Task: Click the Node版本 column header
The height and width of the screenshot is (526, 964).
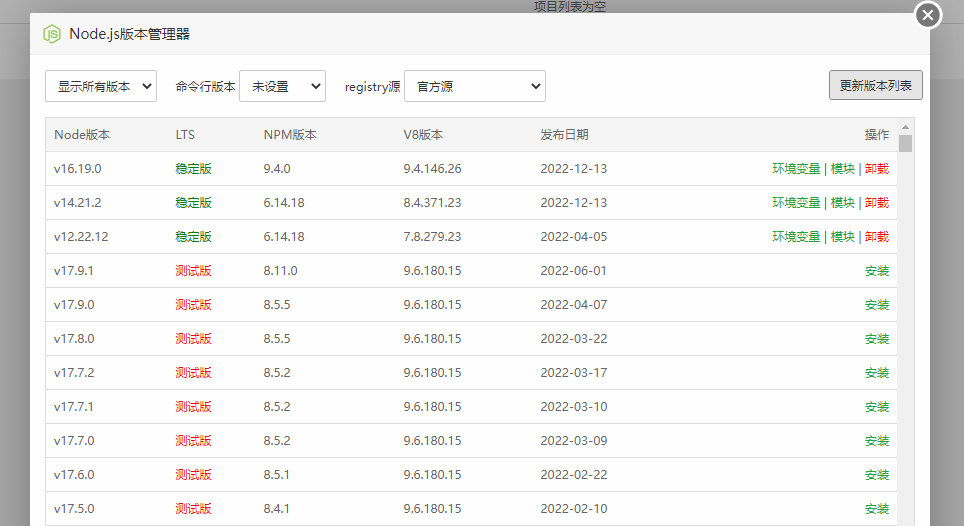Action: tap(82, 135)
